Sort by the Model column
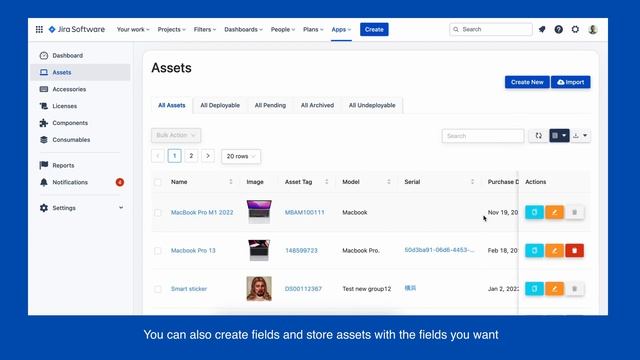Image resolution: width=640 pixels, height=360 pixels. [x=389, y=182]
